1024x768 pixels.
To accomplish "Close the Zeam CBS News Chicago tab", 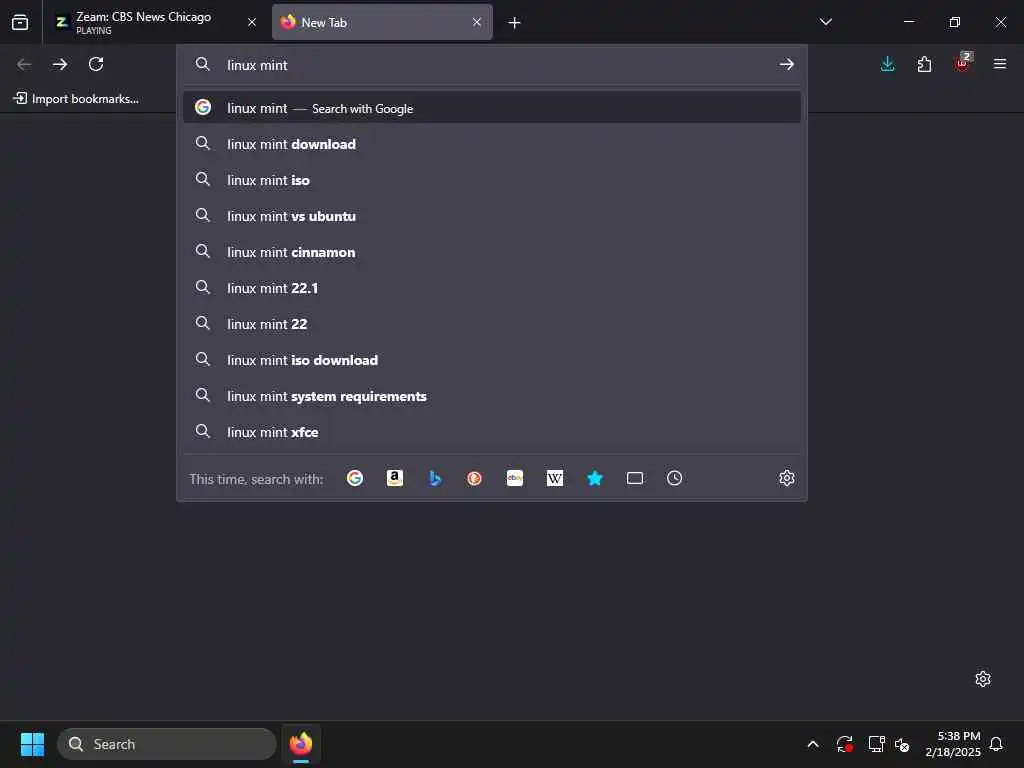I will (x=252, y=22).
